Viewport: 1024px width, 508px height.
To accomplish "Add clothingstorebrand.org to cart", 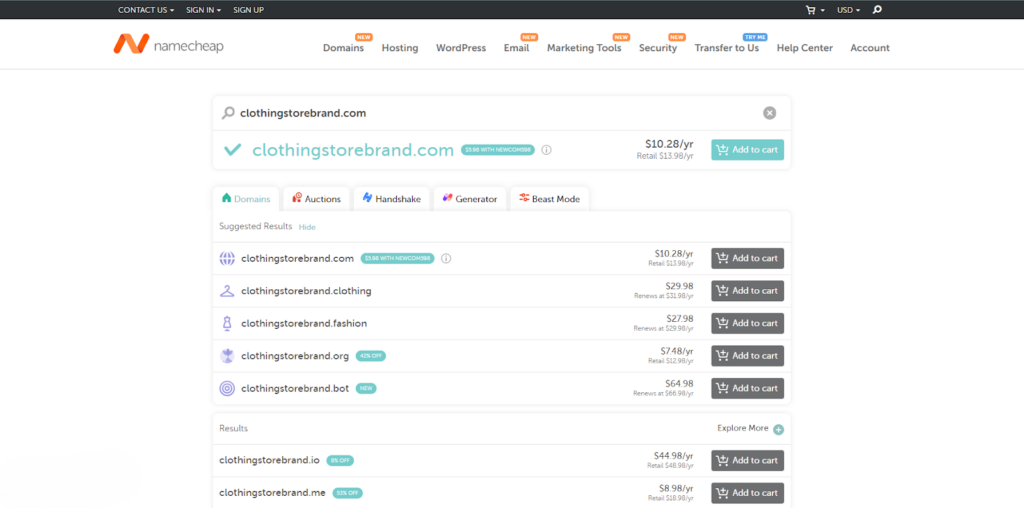I will pos(748,356).
